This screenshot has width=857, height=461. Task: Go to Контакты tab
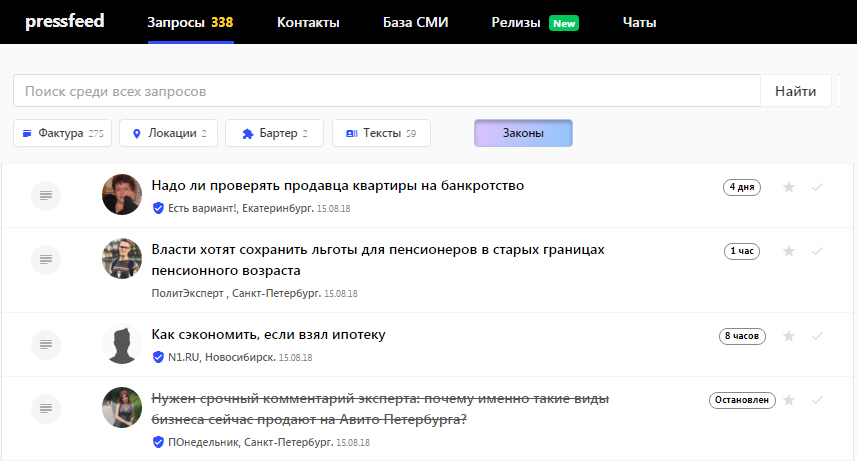(x=308, y=22)
